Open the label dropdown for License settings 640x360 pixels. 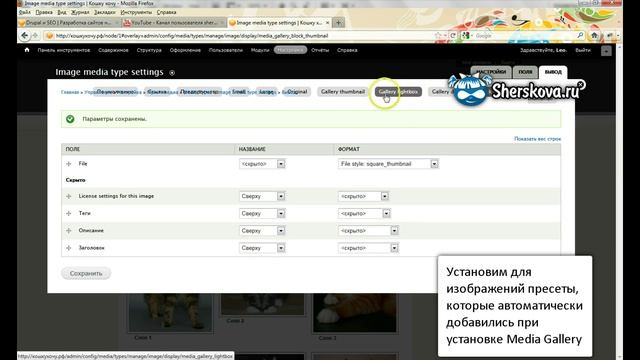[262, 196]
